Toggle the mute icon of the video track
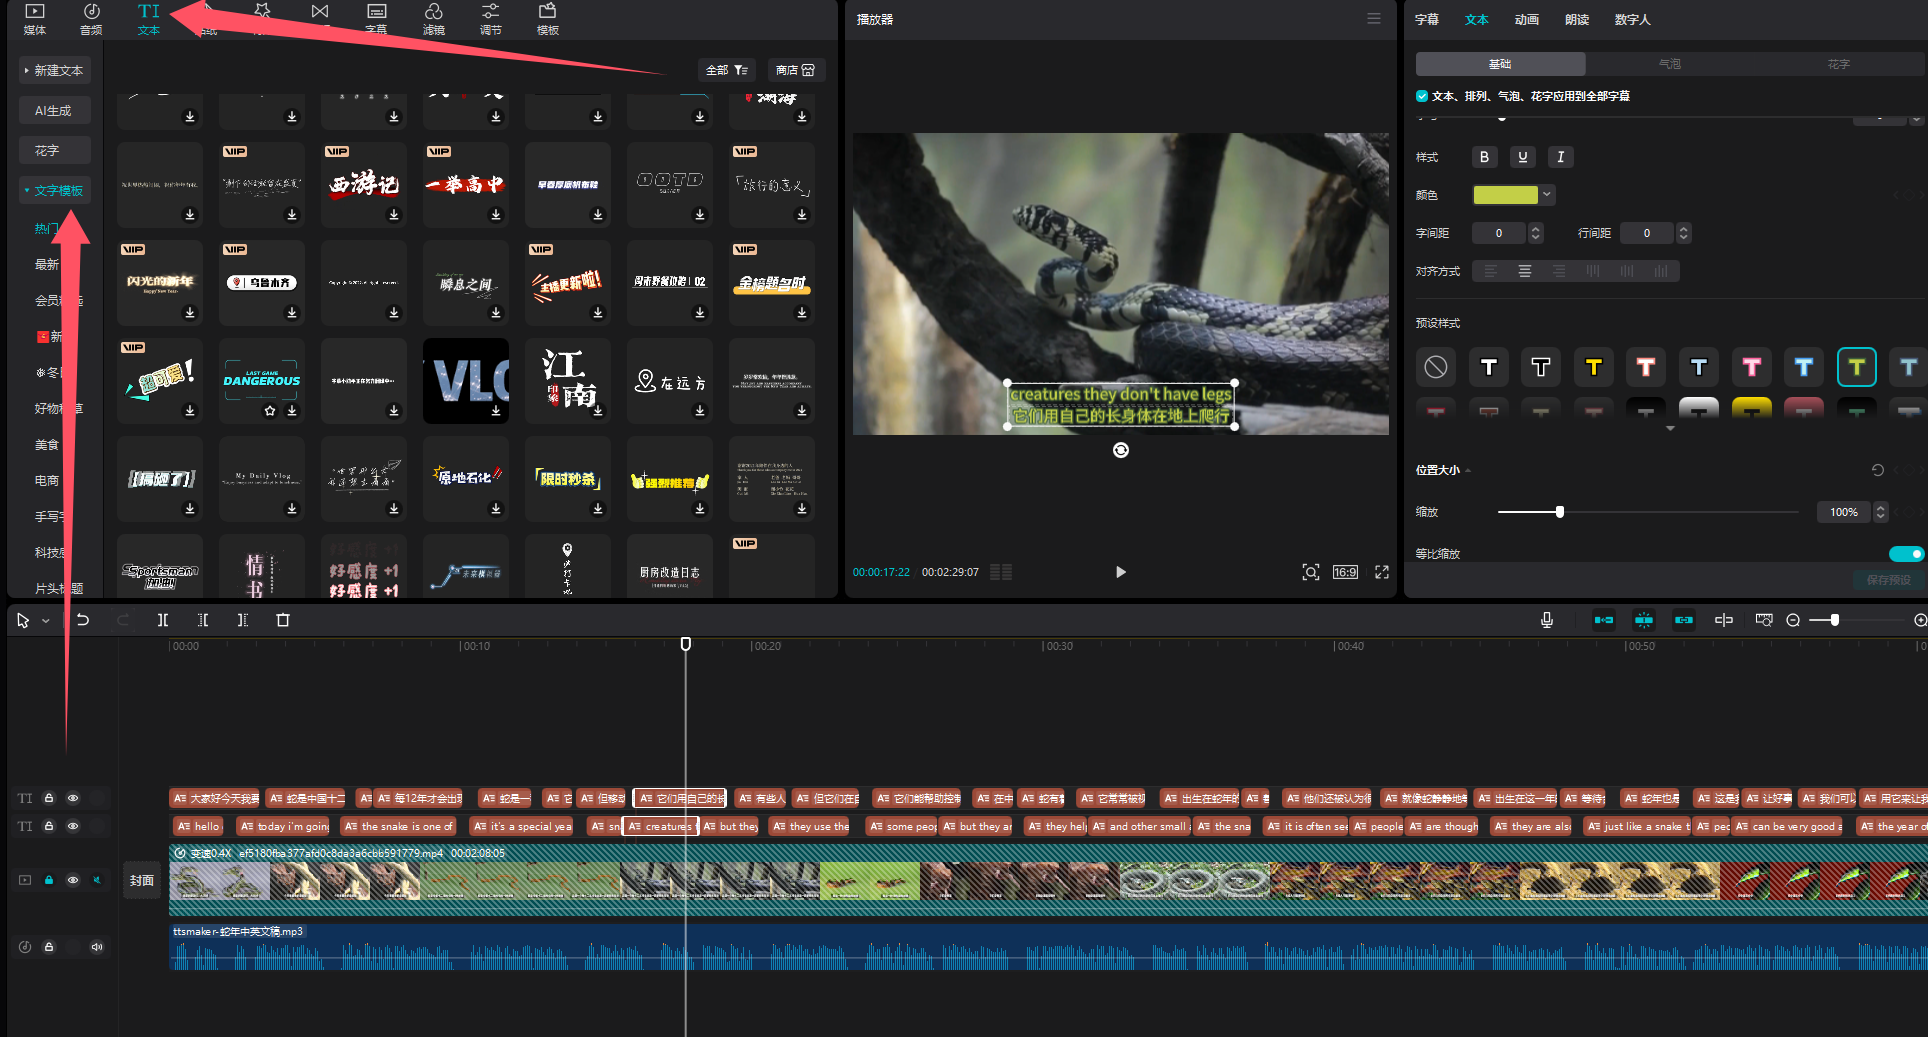 point(97,880)
